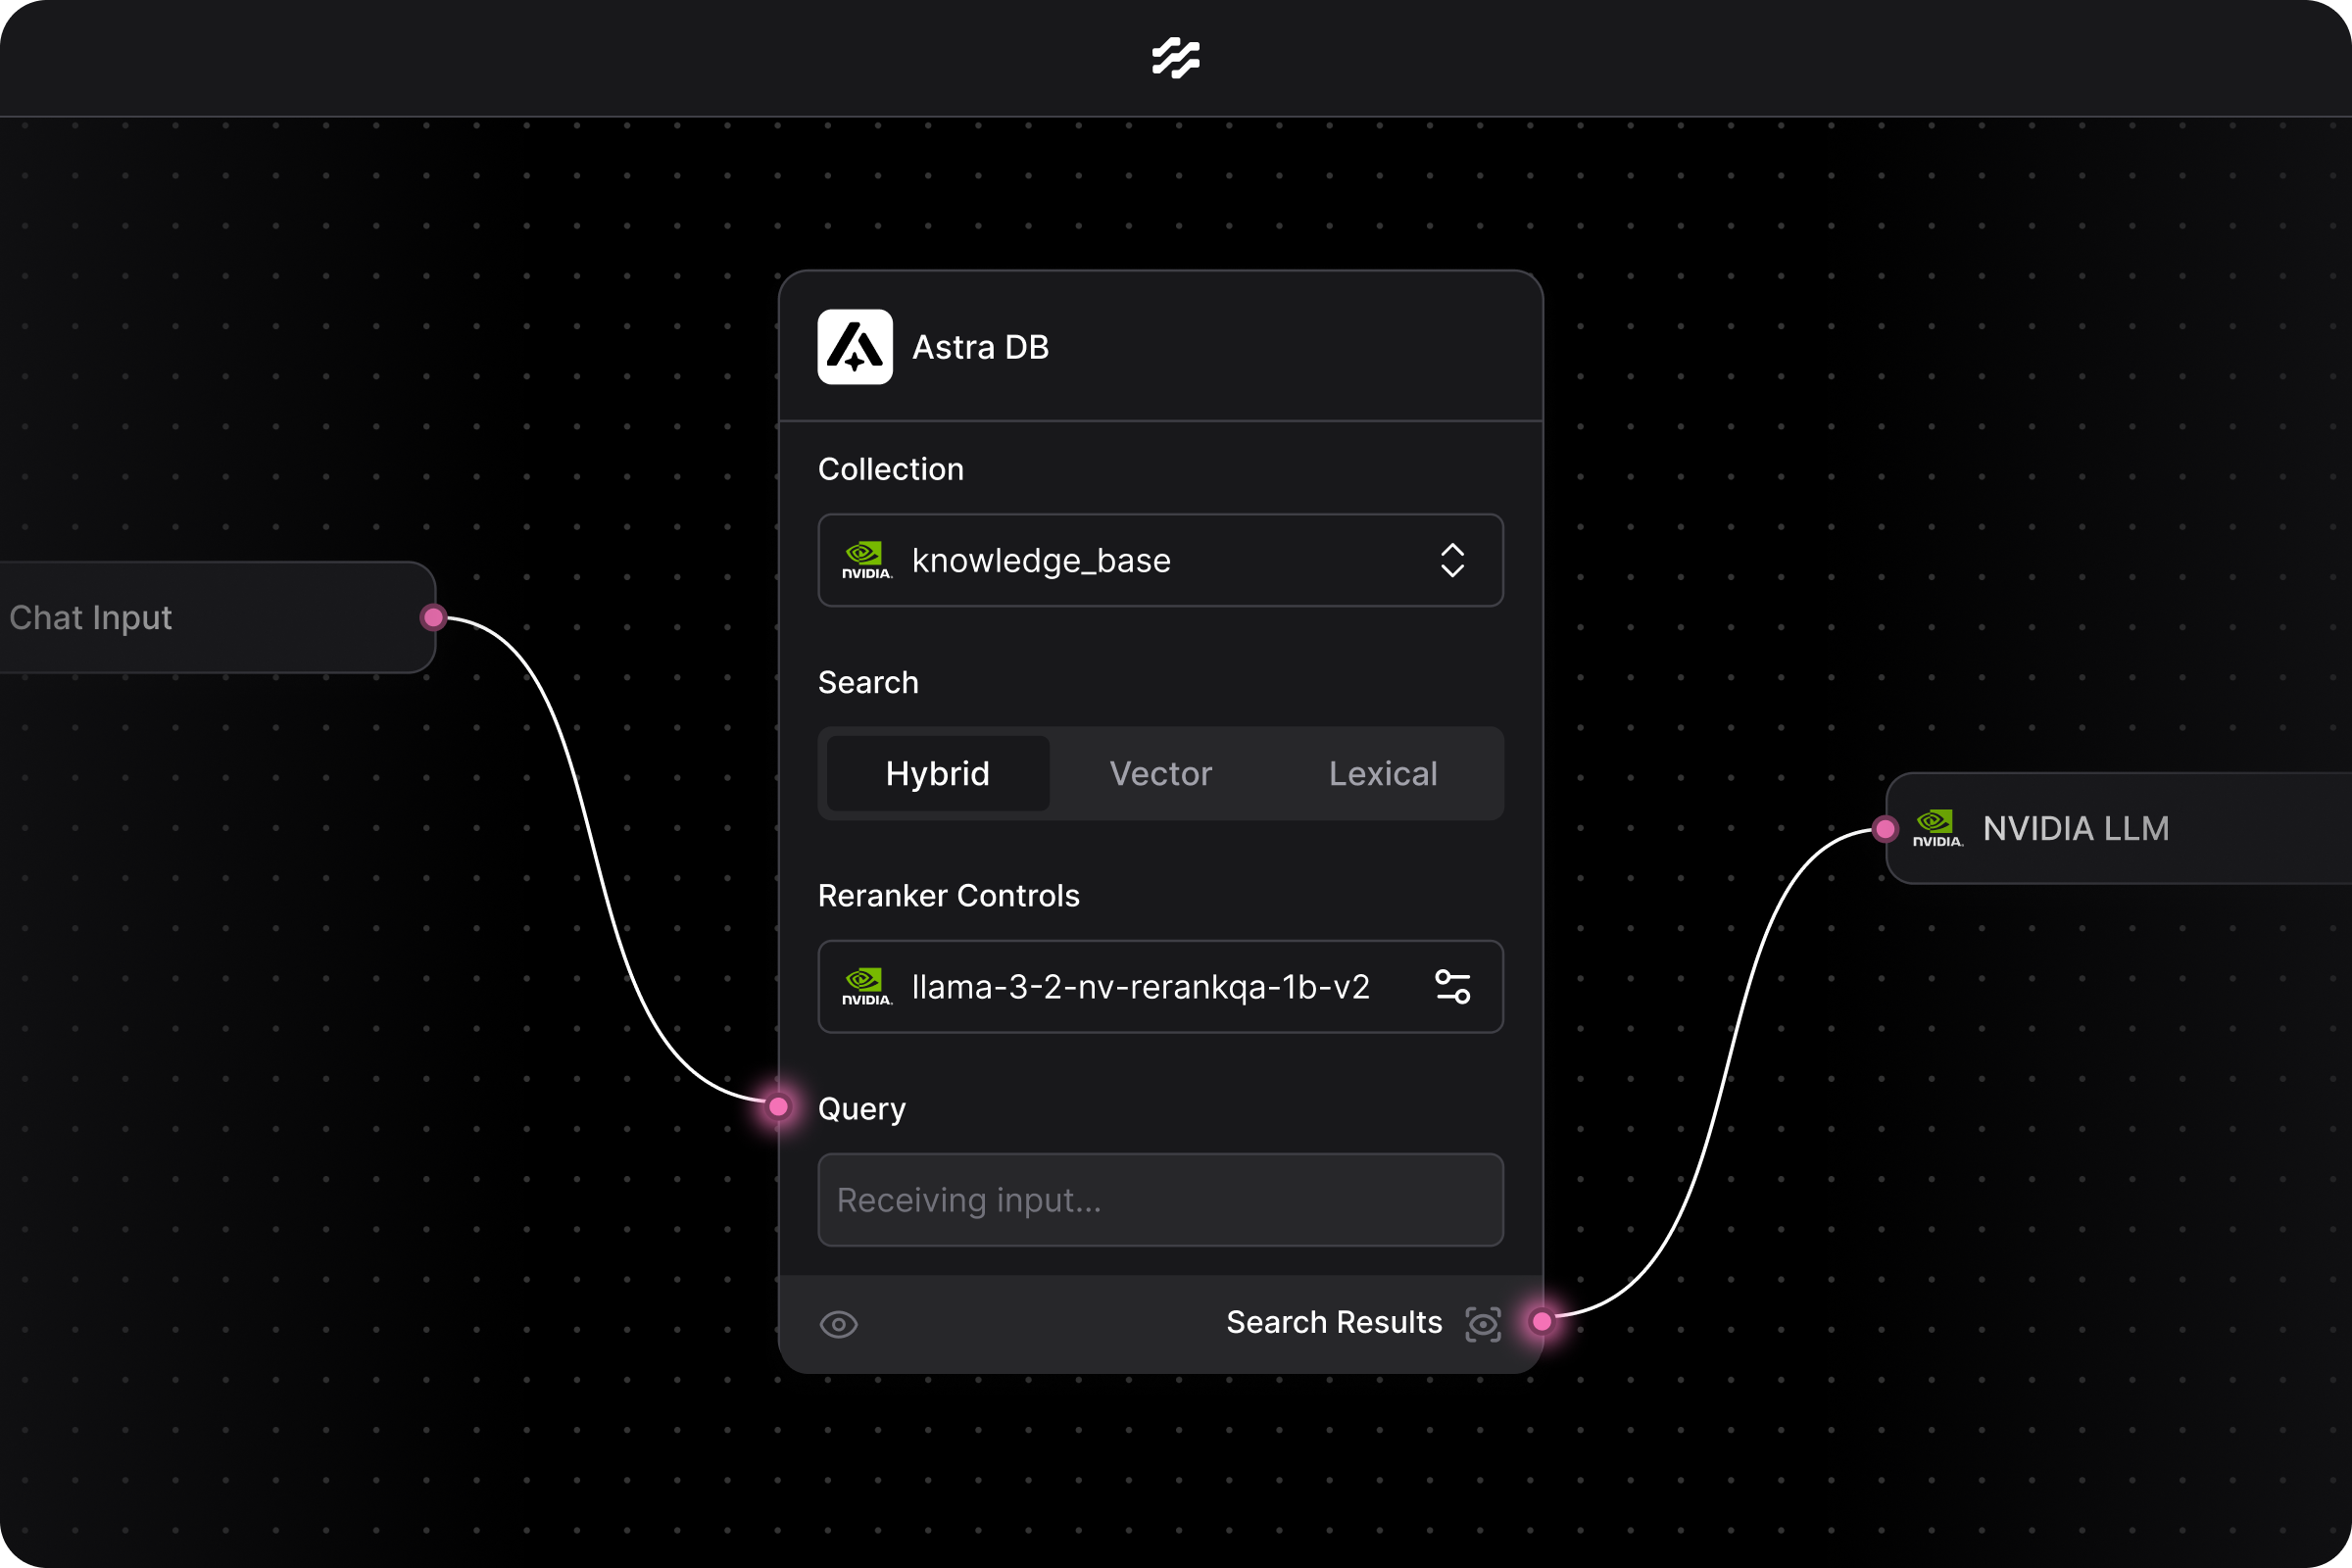This screenshot has height=1568, width=2352.
Task: Select the Chat Input node
Action: tap(200, 618)
